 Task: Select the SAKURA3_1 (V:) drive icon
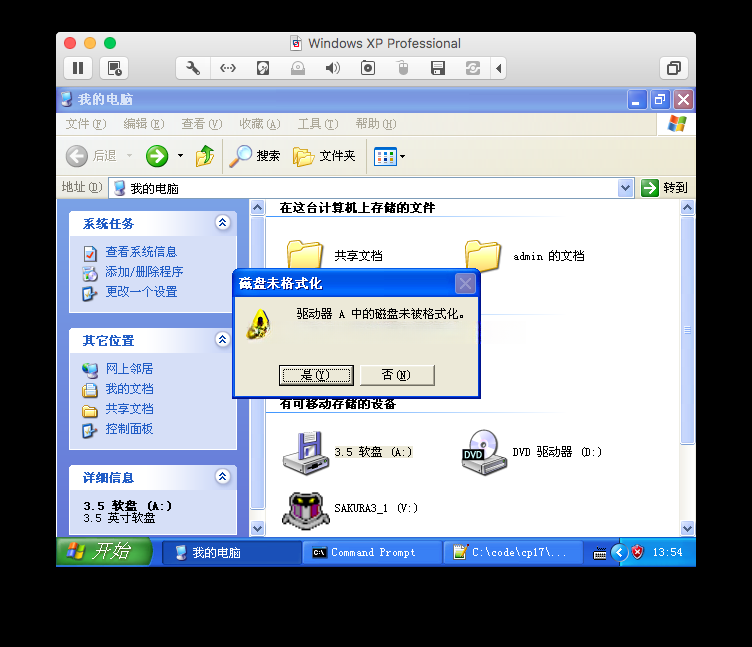pos(306,510)
